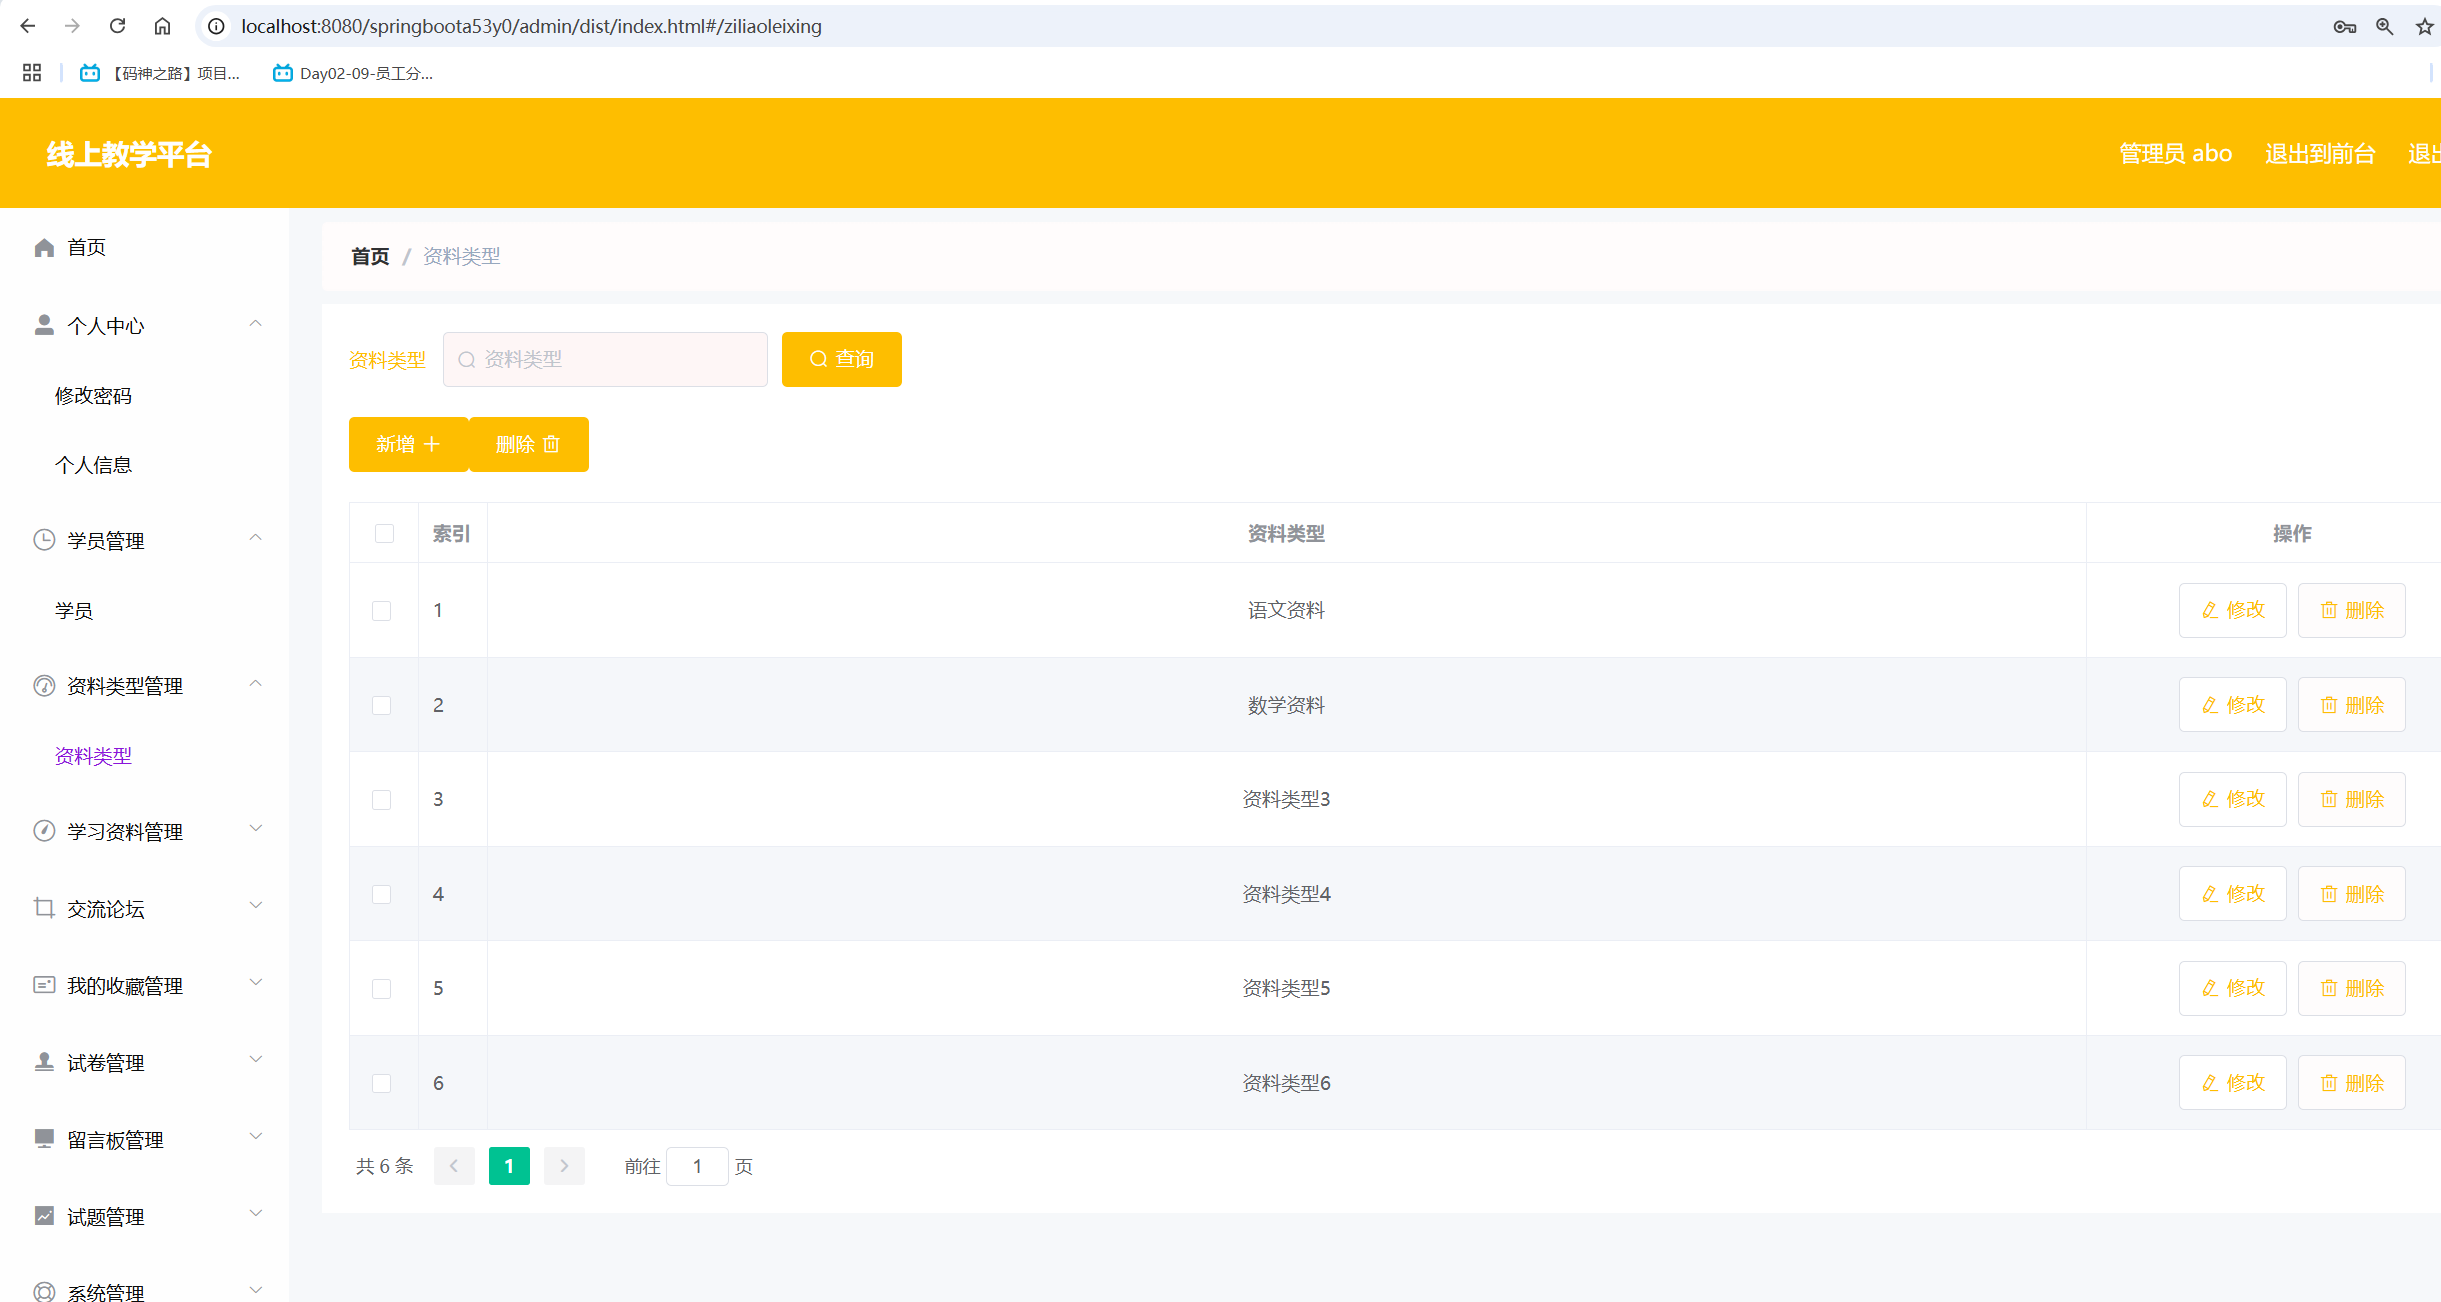Check the box for row 资料类型3

pyautogui.click(x=381, y=799)
